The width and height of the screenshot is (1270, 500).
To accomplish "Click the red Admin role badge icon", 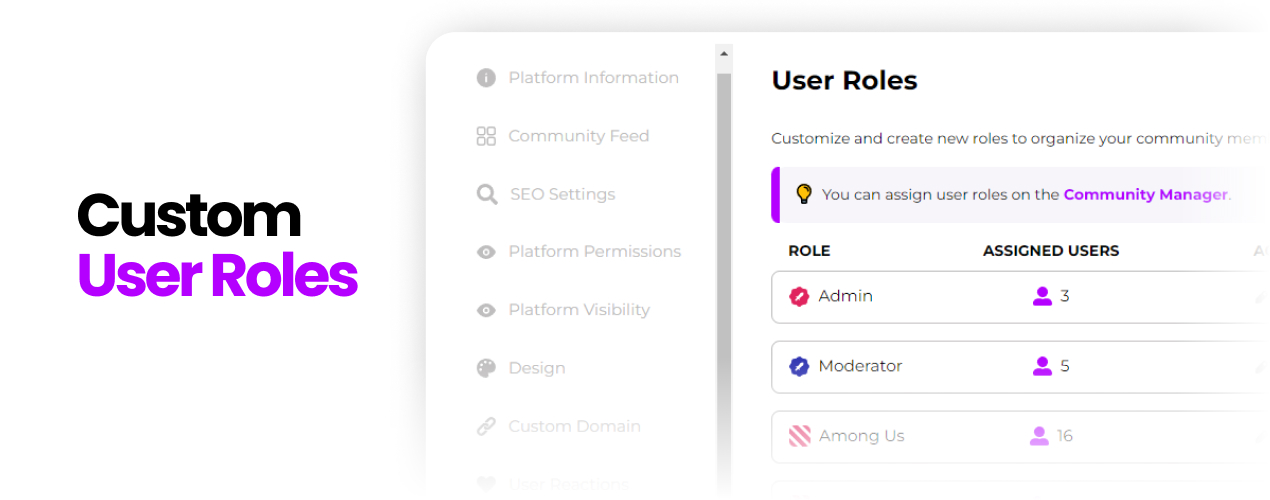I will point(799,296).
